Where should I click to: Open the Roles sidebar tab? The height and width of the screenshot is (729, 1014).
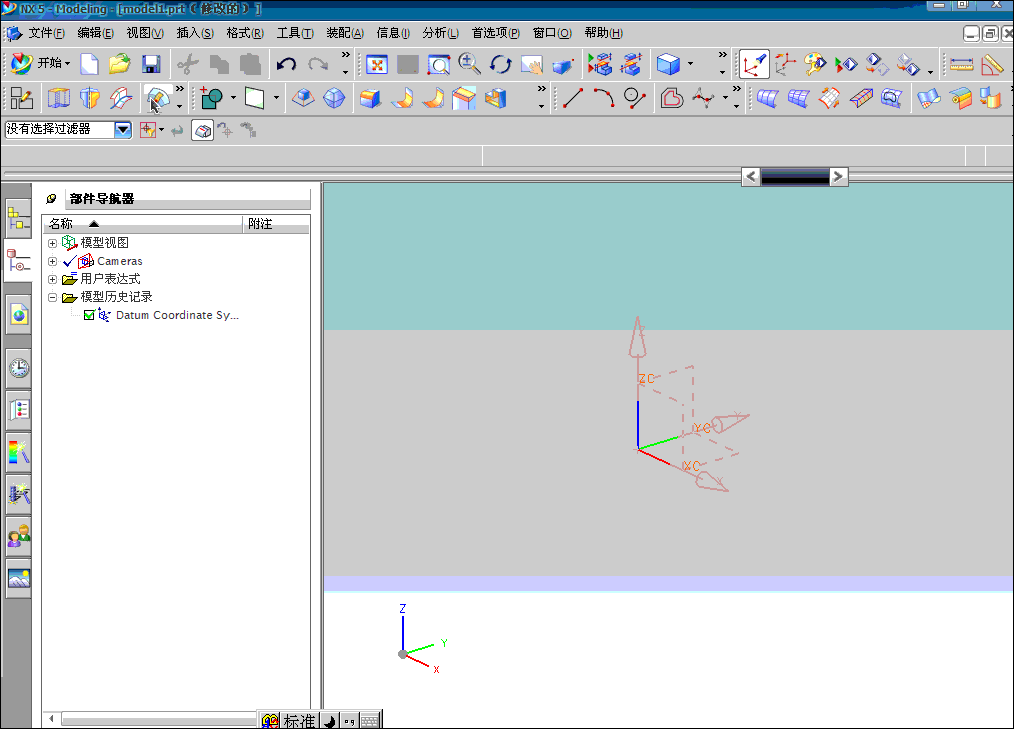18,536
